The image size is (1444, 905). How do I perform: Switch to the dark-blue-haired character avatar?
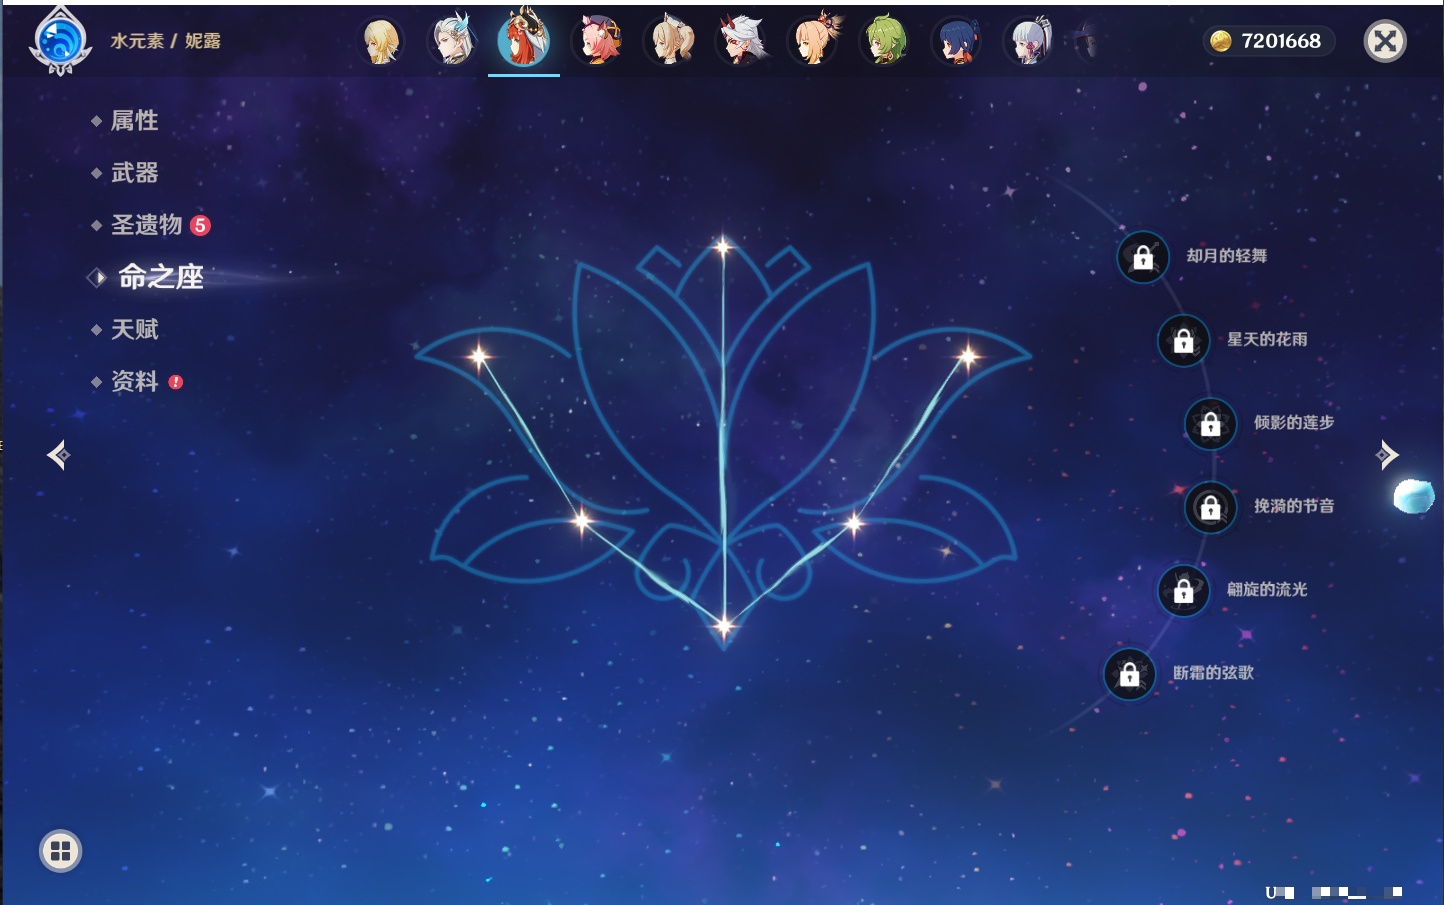tap(957, 41)
